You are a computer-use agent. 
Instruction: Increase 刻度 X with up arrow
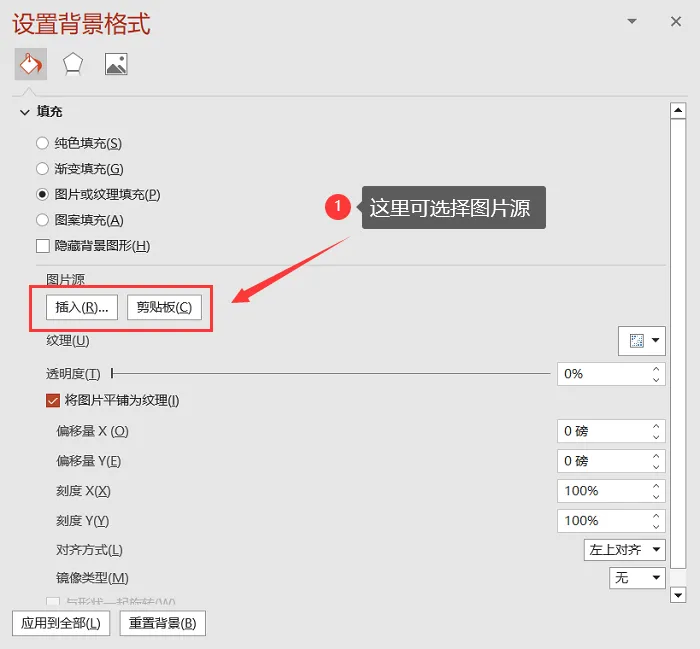click(656, 486)
